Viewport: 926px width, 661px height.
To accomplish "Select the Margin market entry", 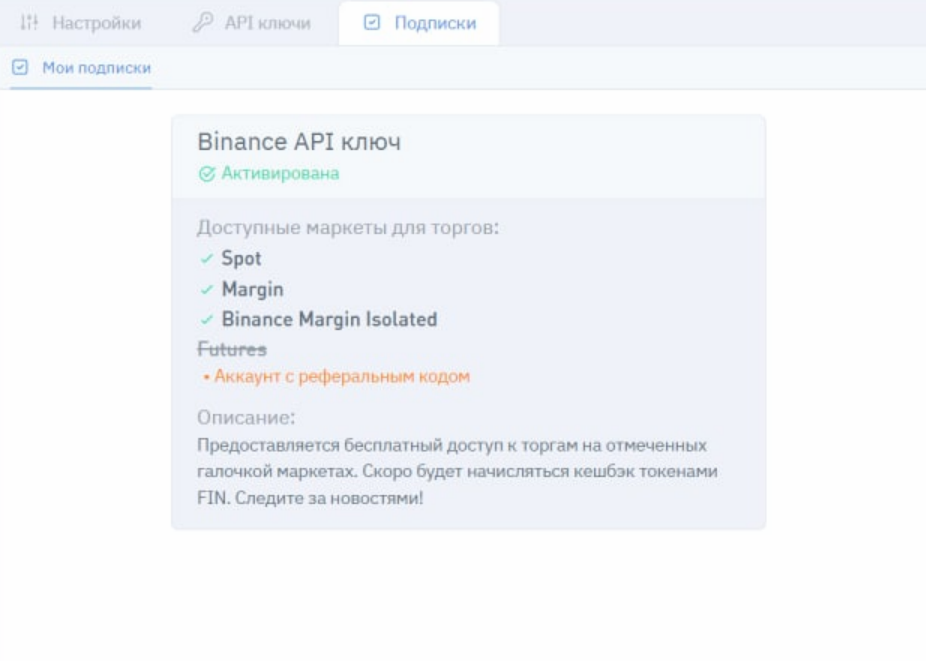I will click(253, 289).
